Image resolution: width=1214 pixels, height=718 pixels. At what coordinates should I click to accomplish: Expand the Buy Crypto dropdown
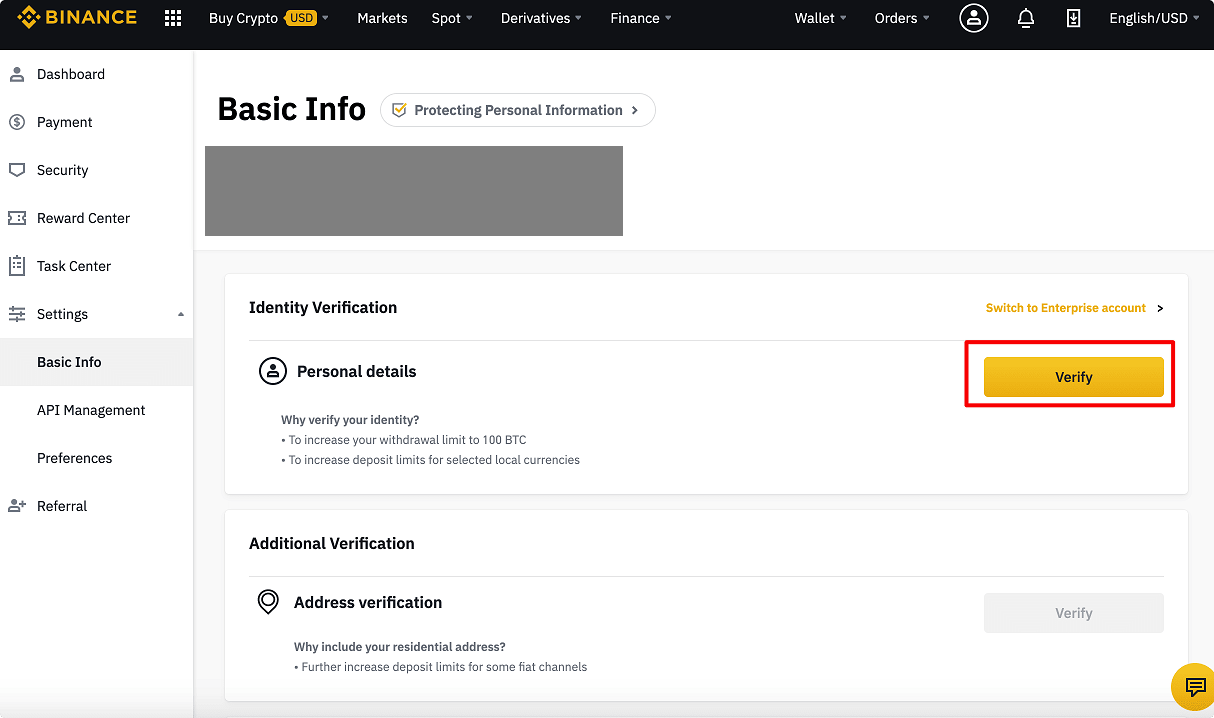point(268,18)
